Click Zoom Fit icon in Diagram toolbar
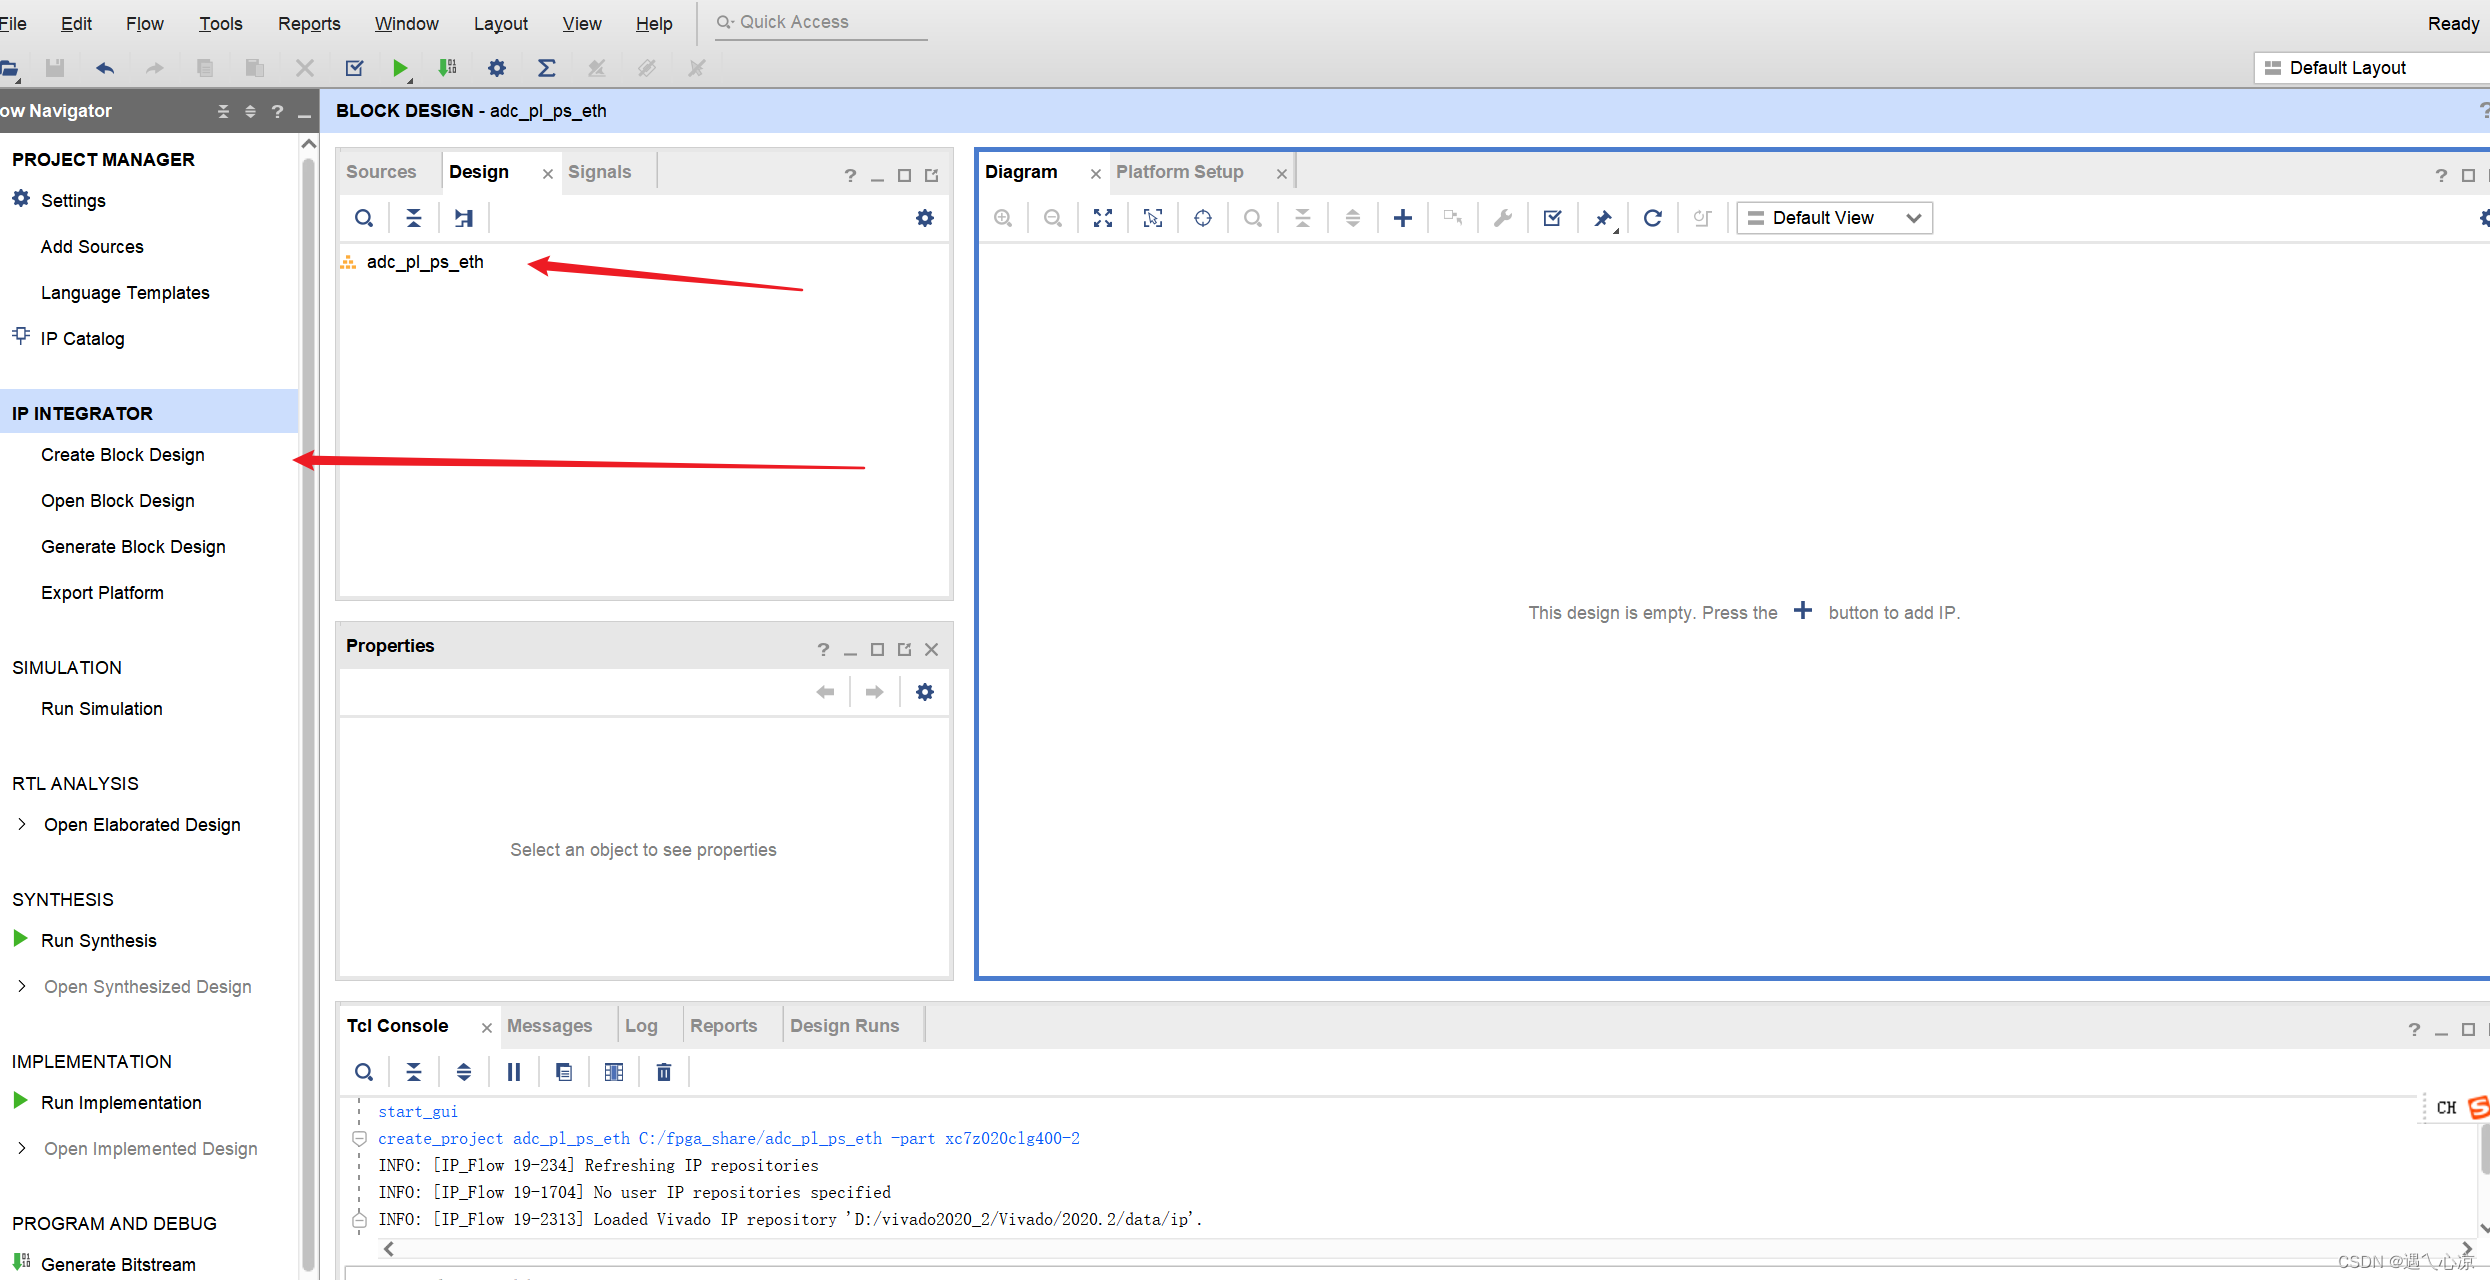Screen dimensions: 2490x1280 coord(1103,218)
